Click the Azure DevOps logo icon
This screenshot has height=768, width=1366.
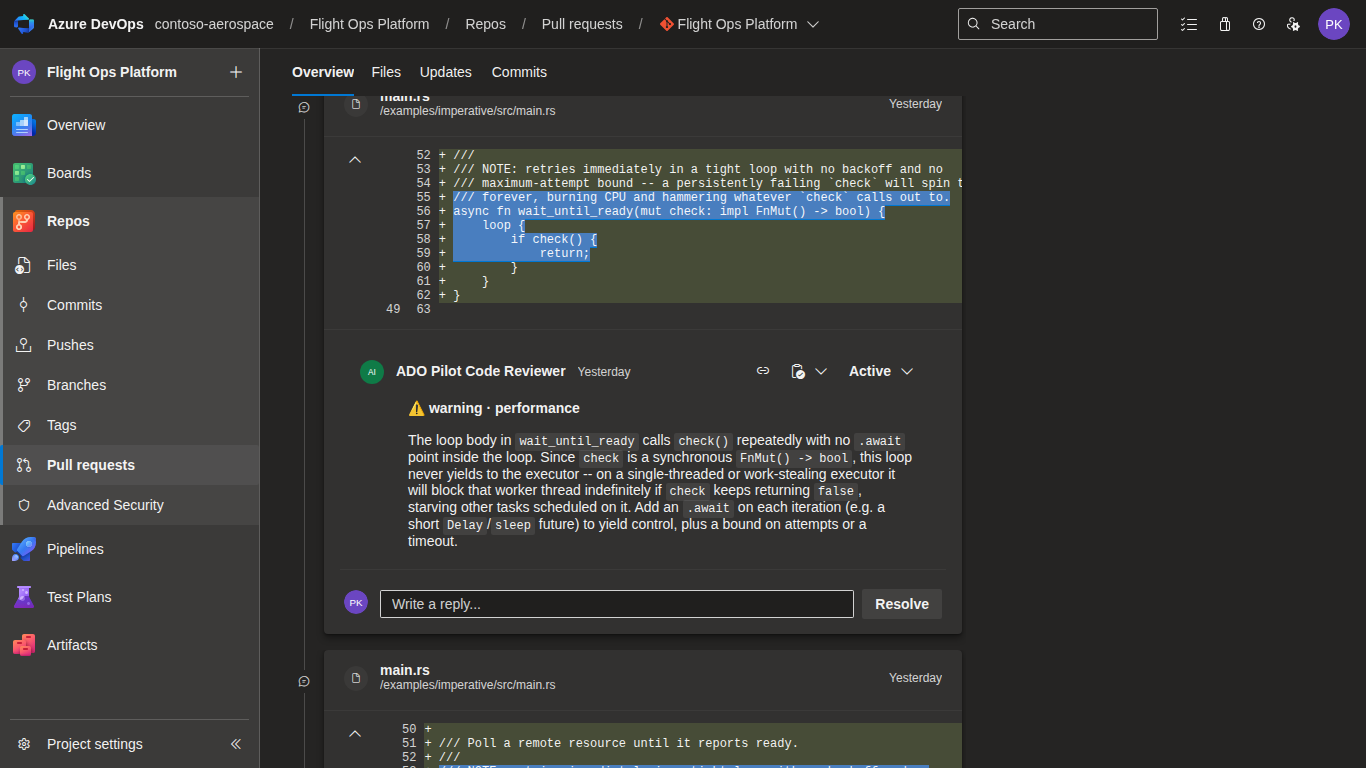tap(24, 24)
